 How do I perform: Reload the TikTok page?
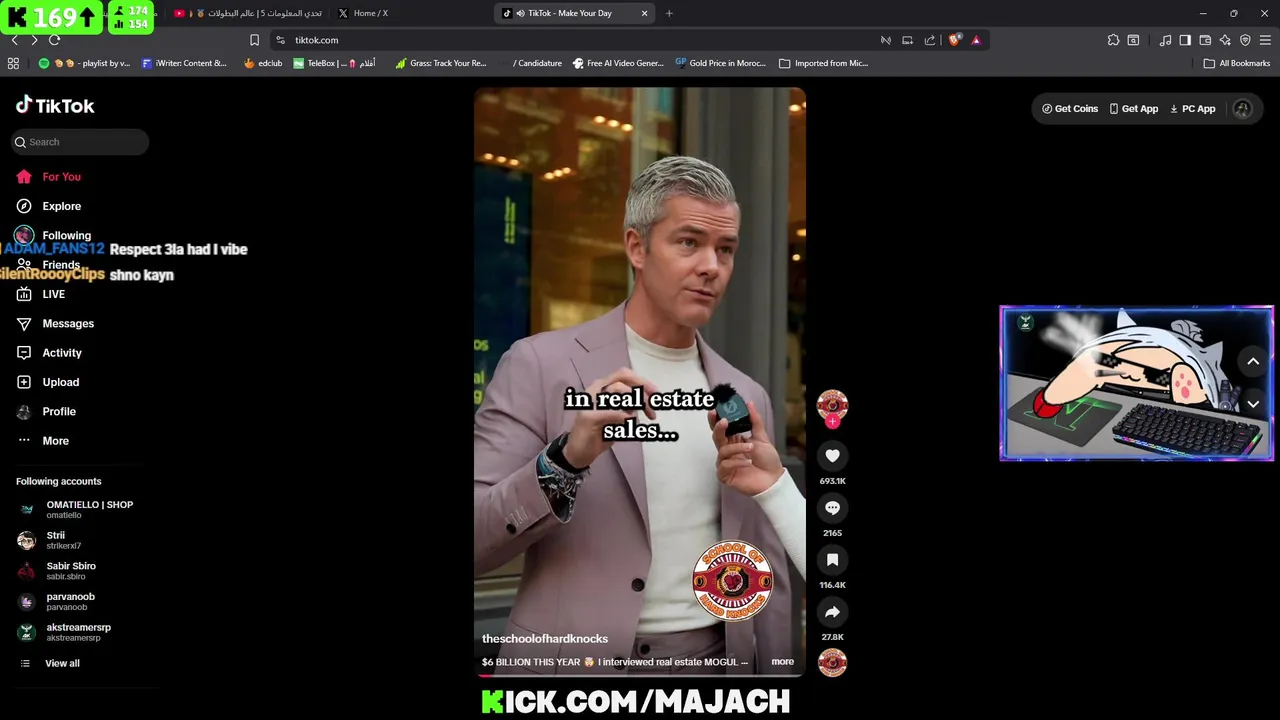pos(55,40)
